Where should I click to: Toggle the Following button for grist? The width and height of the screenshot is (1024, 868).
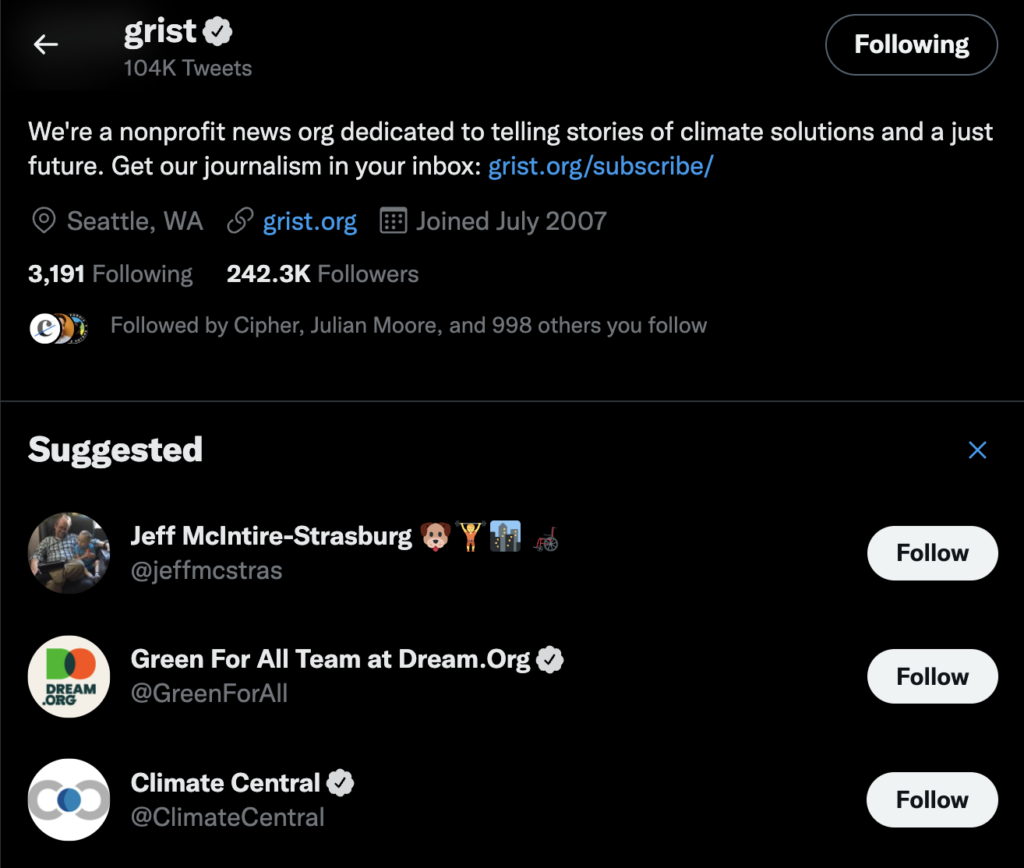click(x=910, y=45)
